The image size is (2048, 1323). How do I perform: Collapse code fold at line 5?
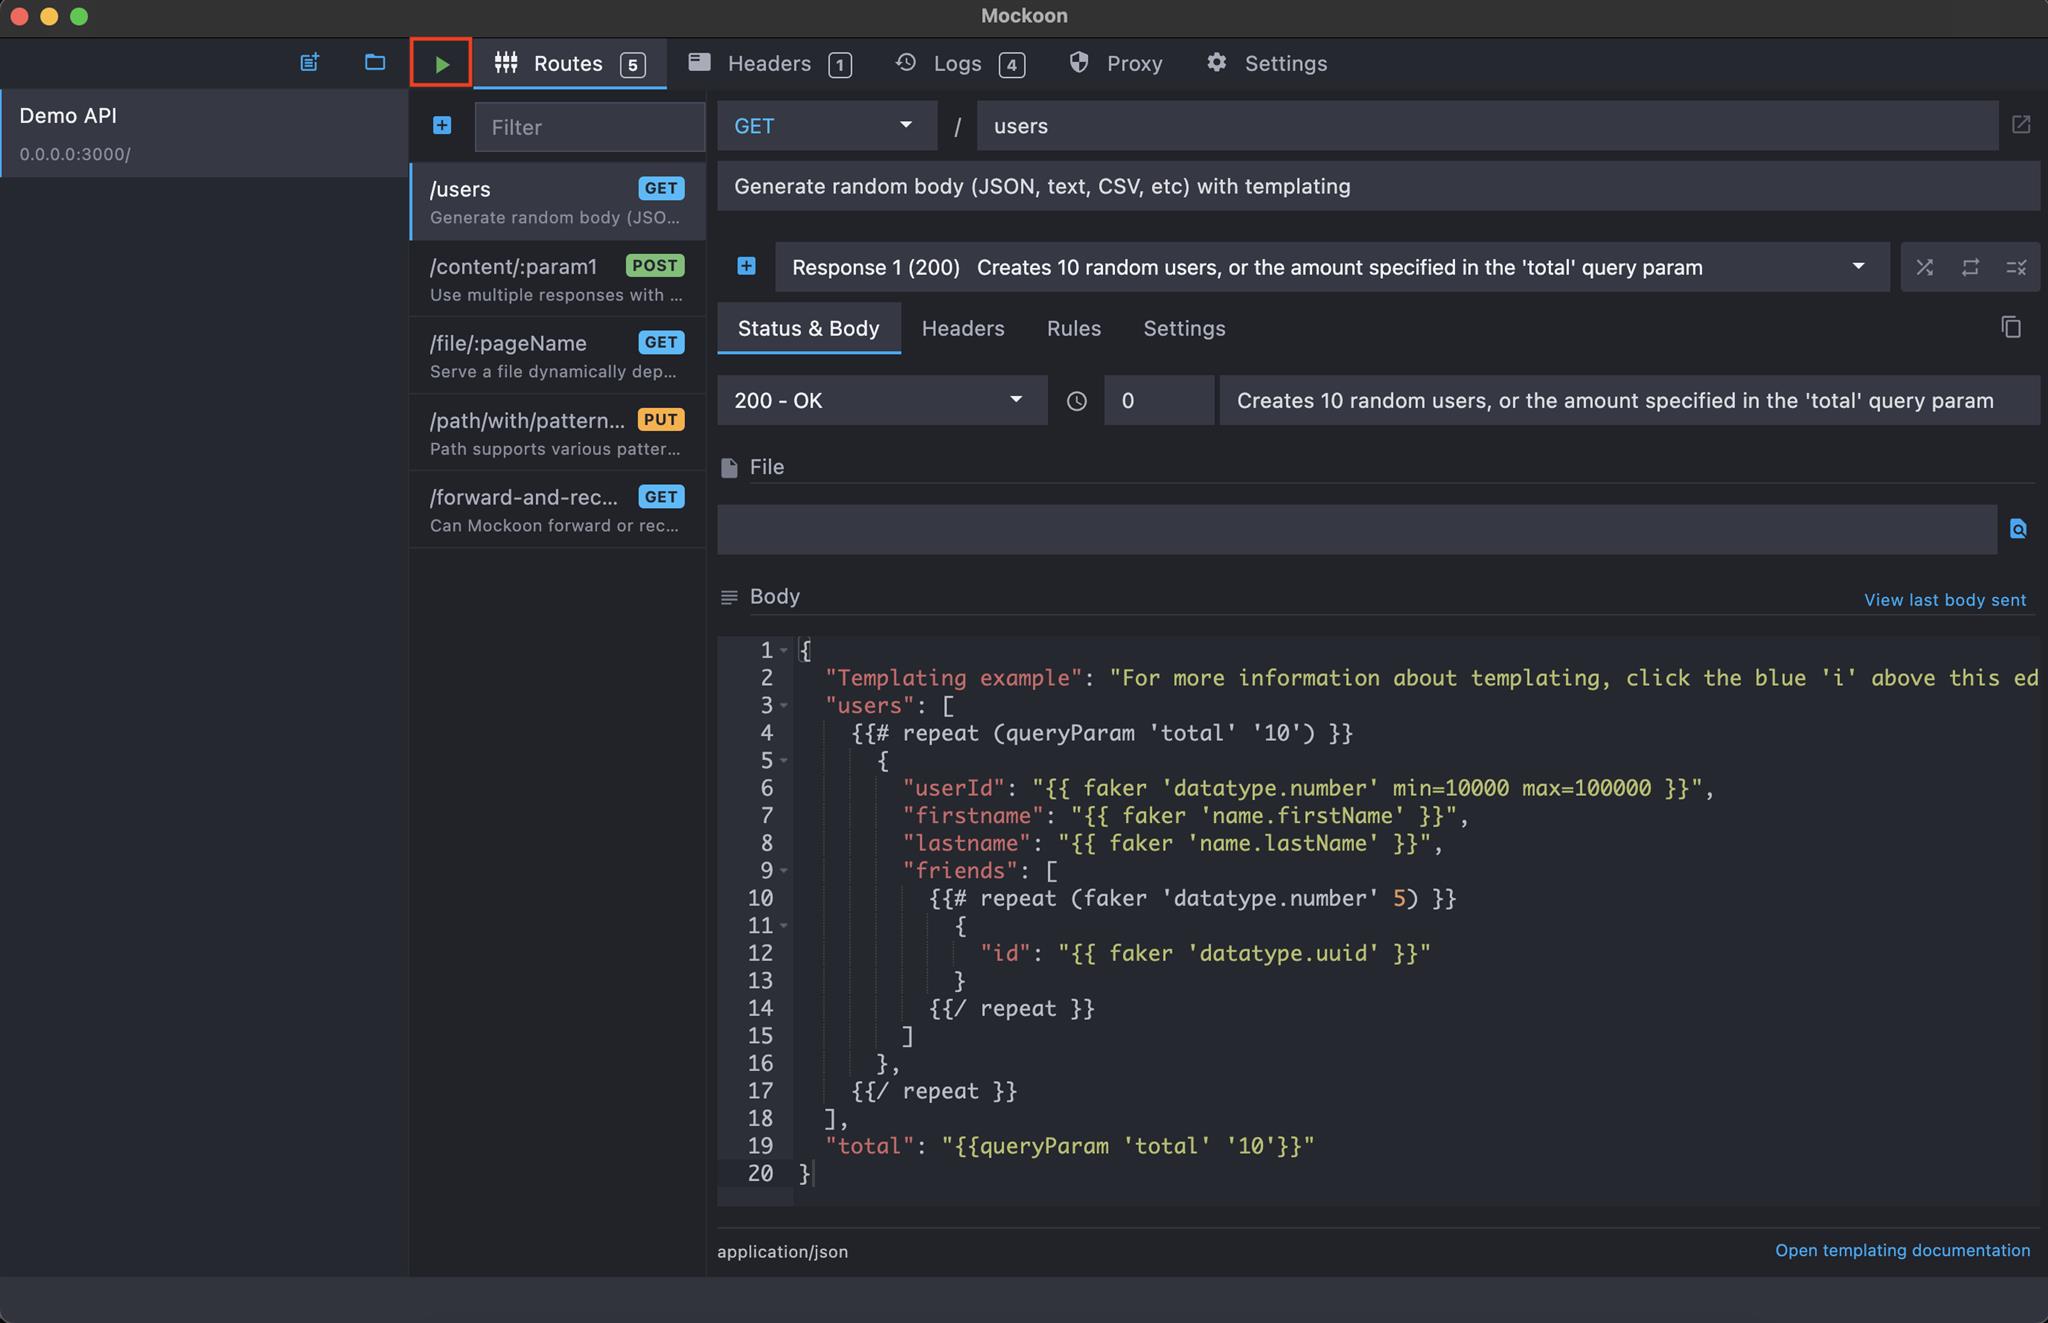784,761
